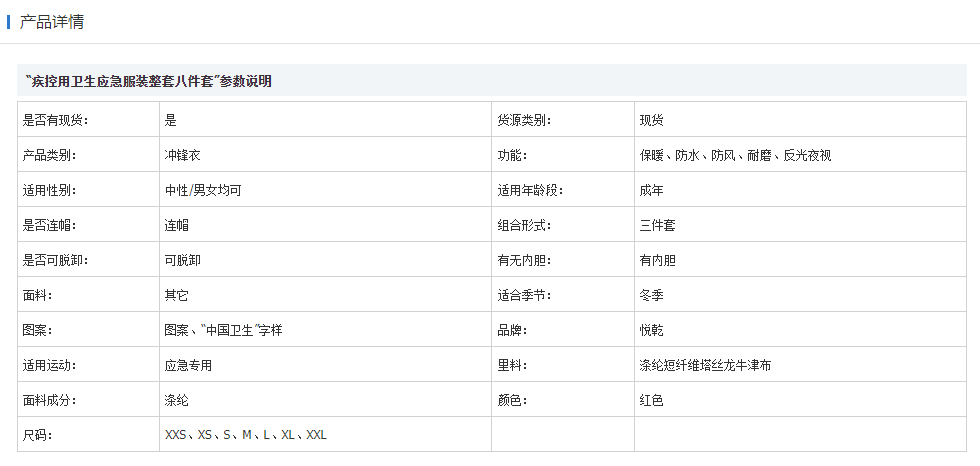The image size is (980, 466).
Task: Click the 红色 color value
Action: pyautogui.click(x=651, y=400)
